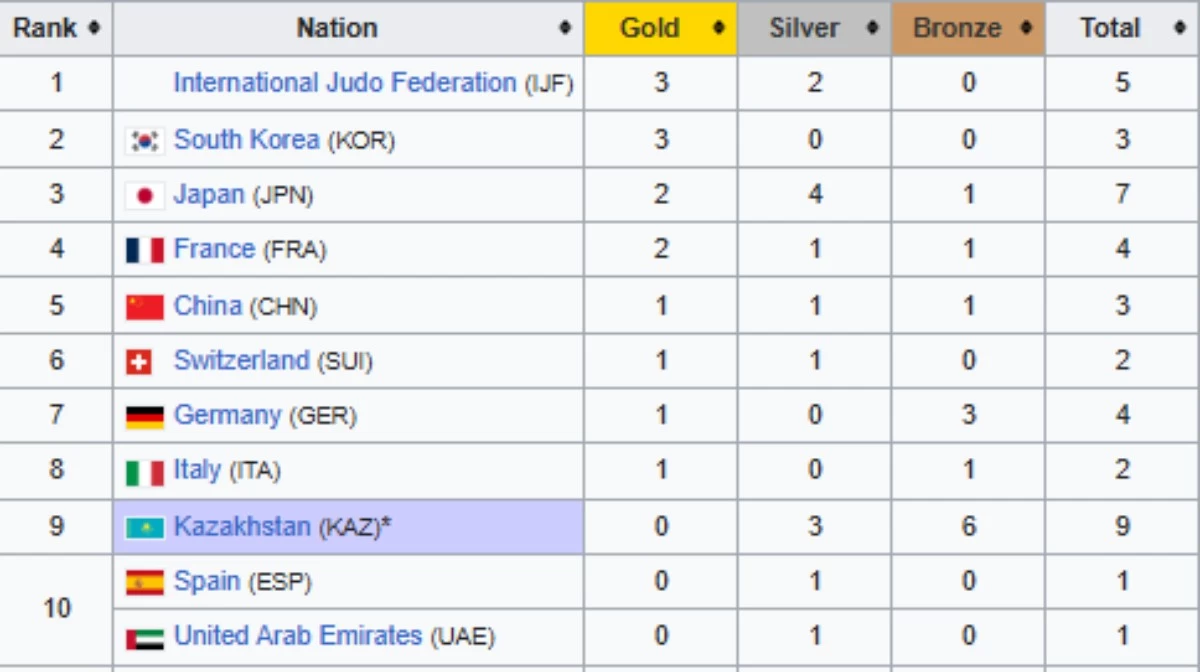Image resolution: width=1200 pixels, height=672 pixels.
Task: Click the France flag icon
Action: click(145, 250)
